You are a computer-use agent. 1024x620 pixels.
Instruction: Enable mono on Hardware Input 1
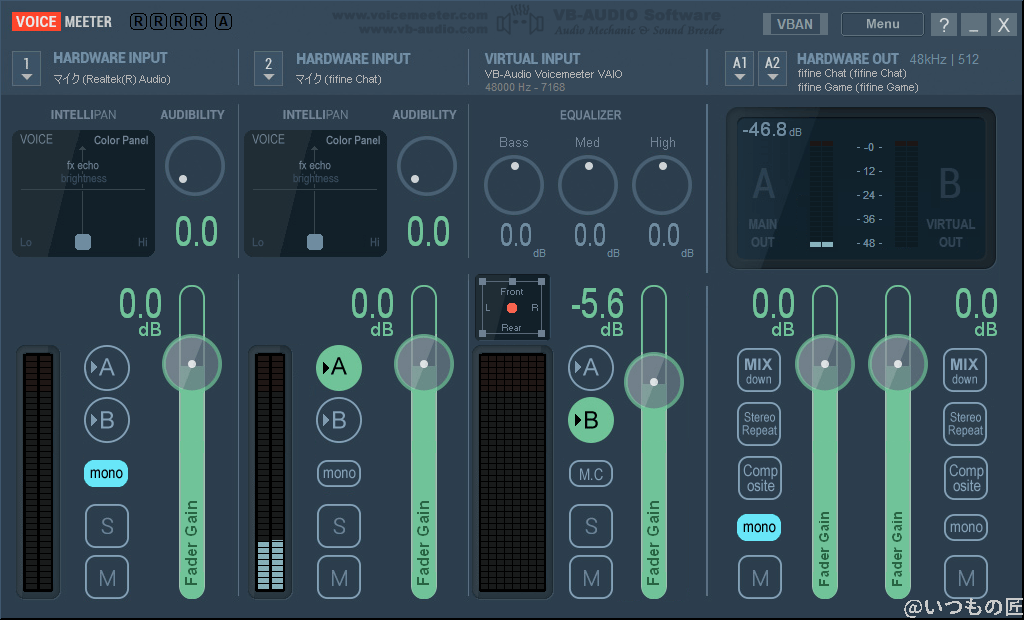tap(106, 473)
